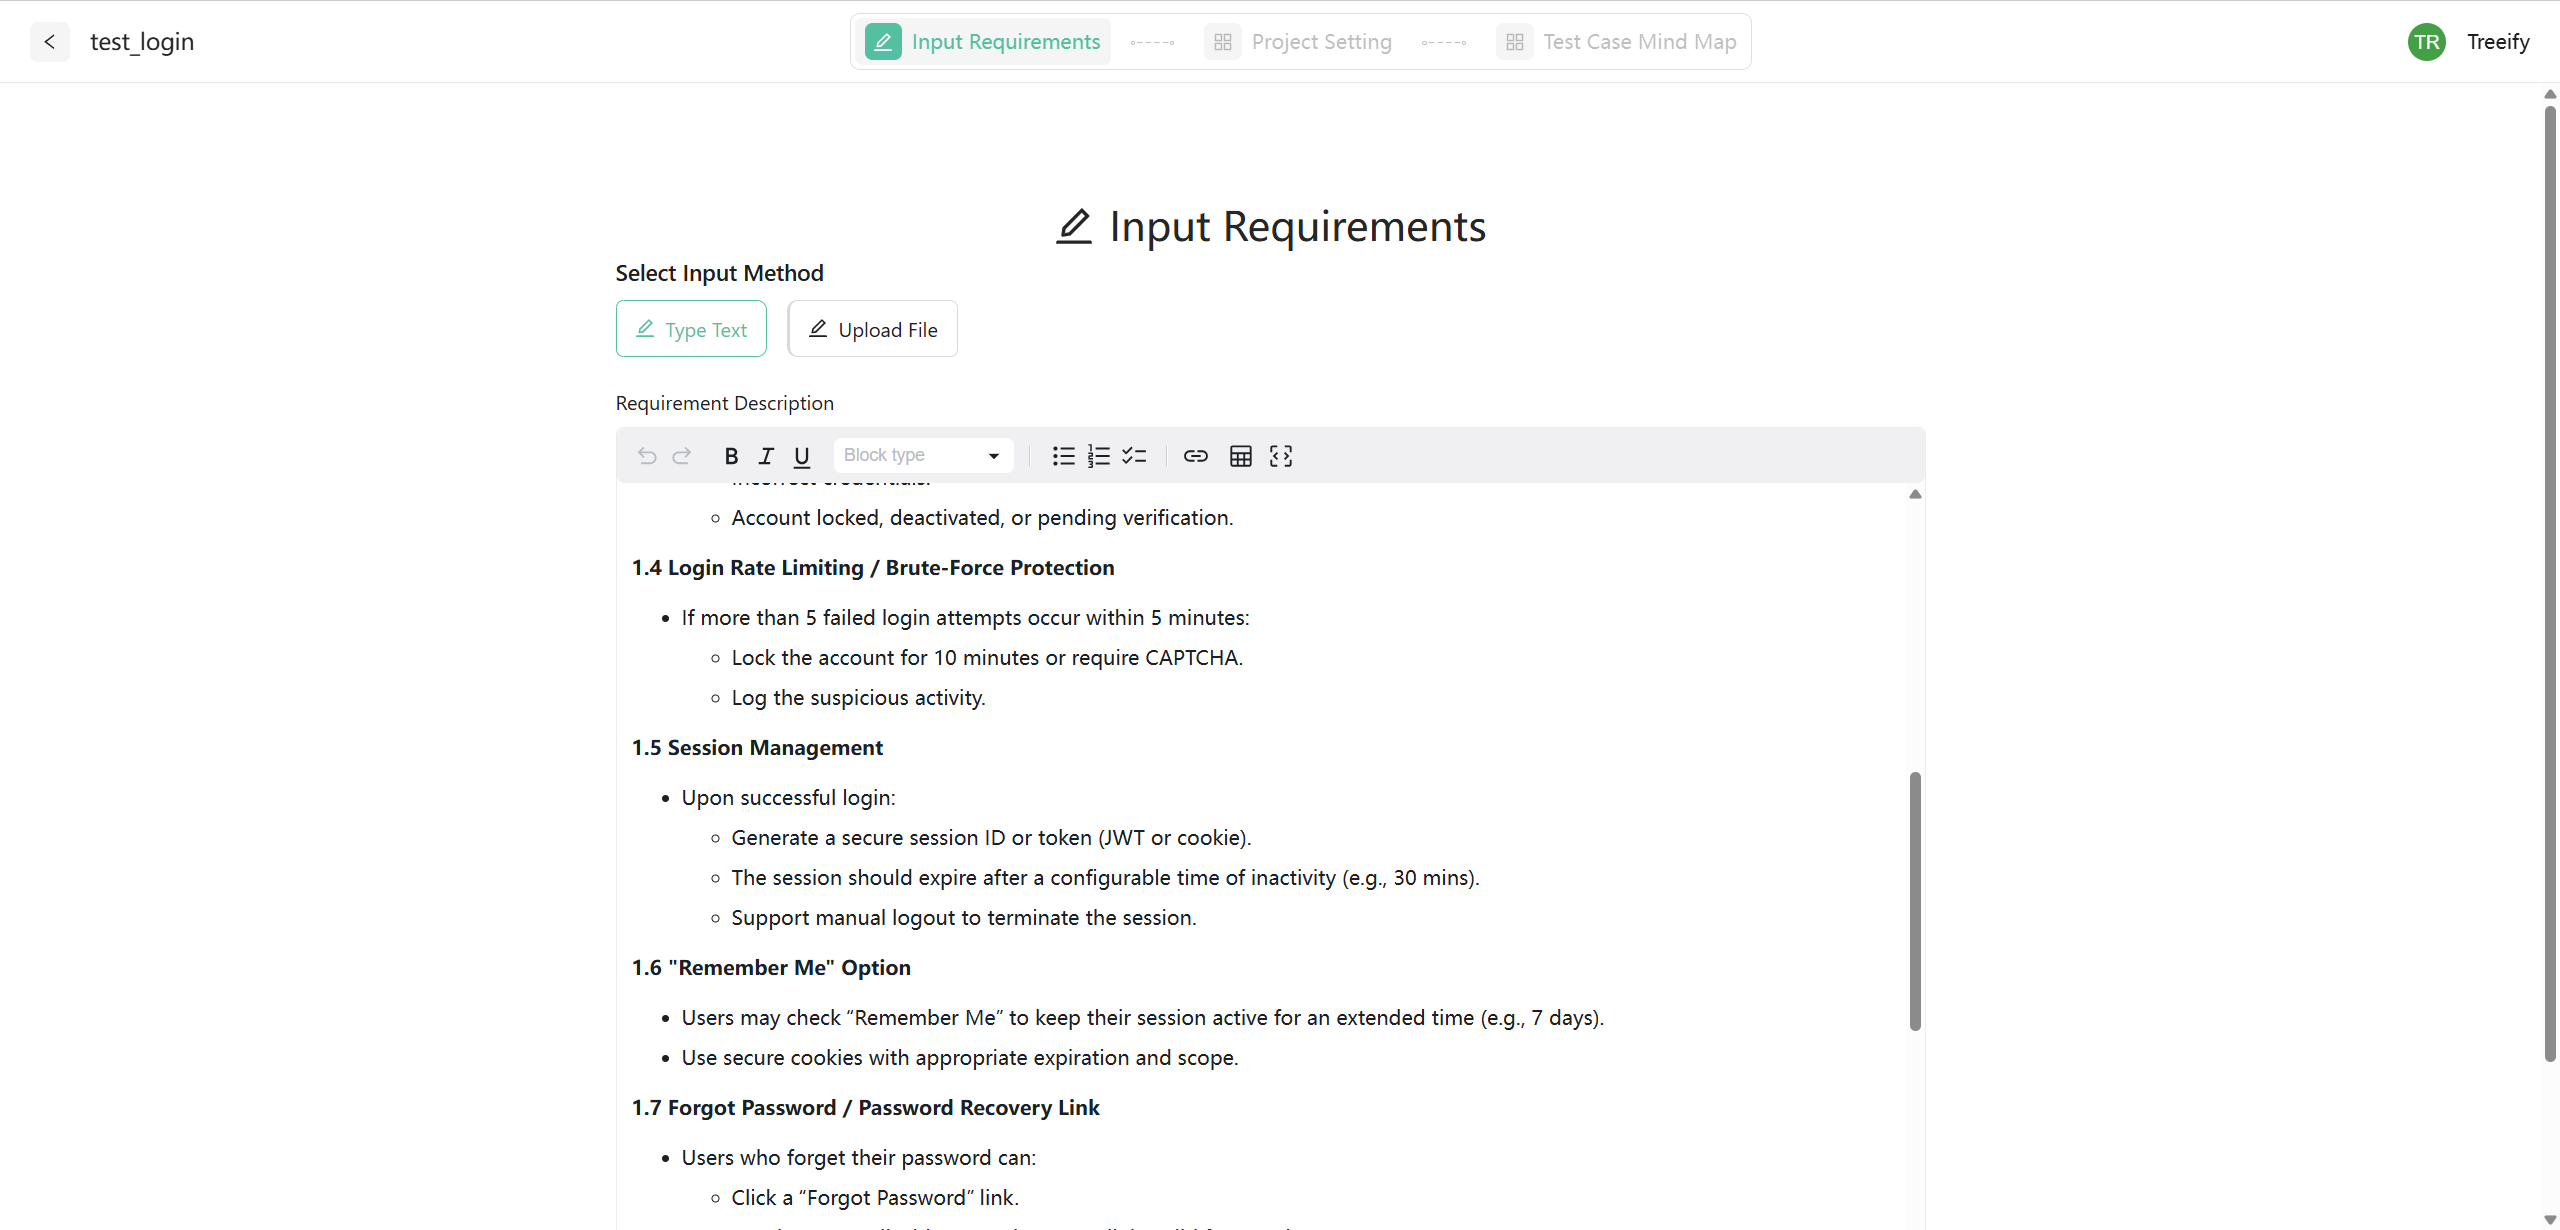Click the TR user avatar

[2426, 42]
